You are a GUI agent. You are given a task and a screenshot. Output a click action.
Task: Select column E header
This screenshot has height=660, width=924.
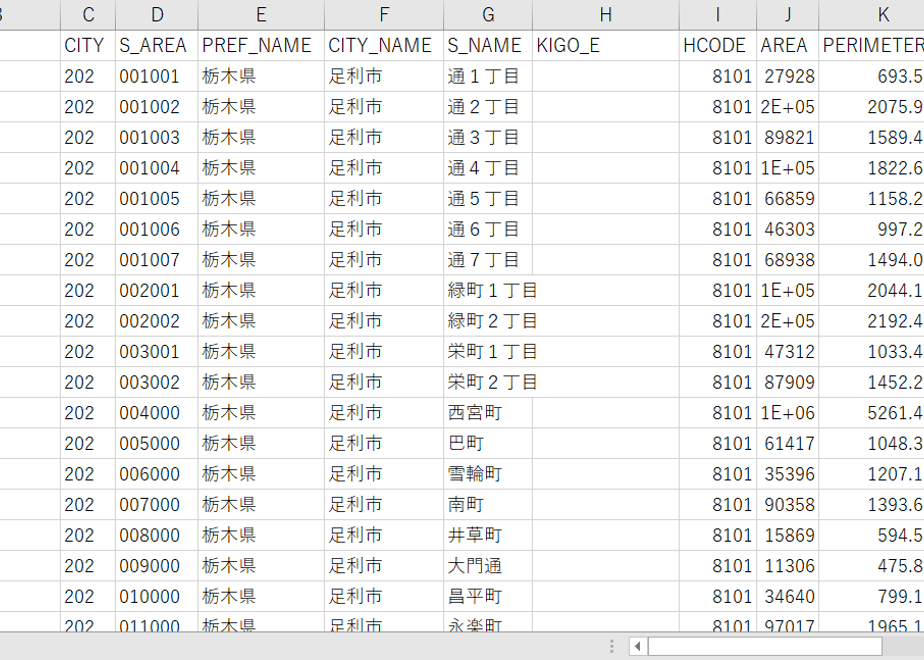click(x=261, y=15)
